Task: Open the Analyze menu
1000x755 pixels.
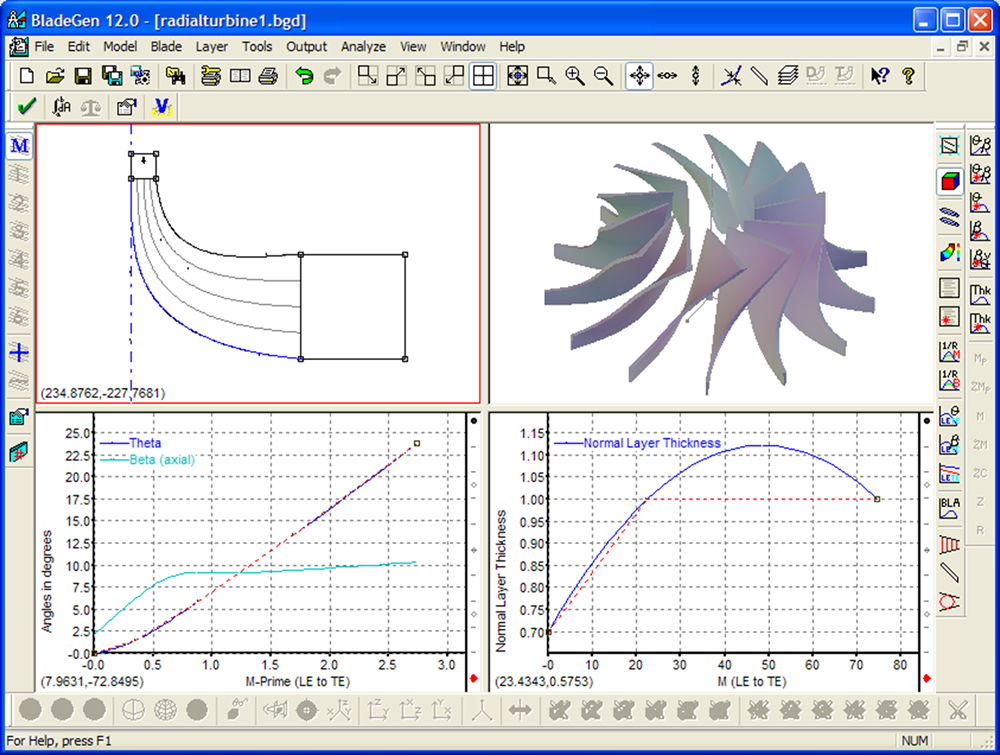Action: click(x=363, y=46)
